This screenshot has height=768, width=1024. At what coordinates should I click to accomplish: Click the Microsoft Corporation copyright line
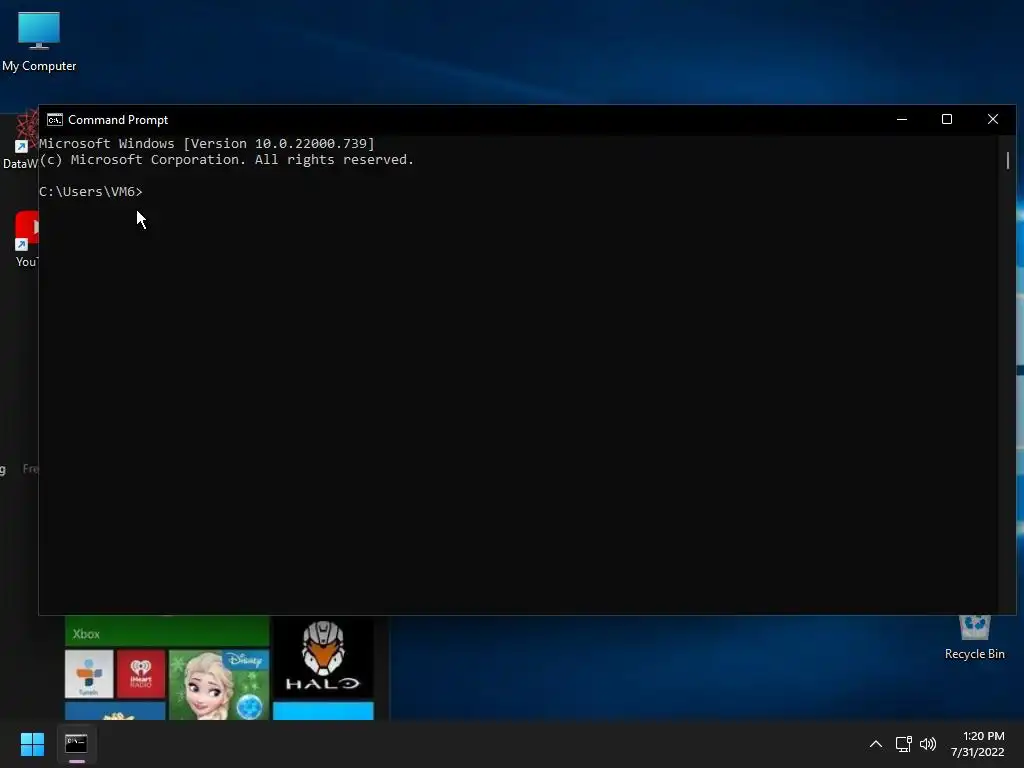click(x=227, y=160)
